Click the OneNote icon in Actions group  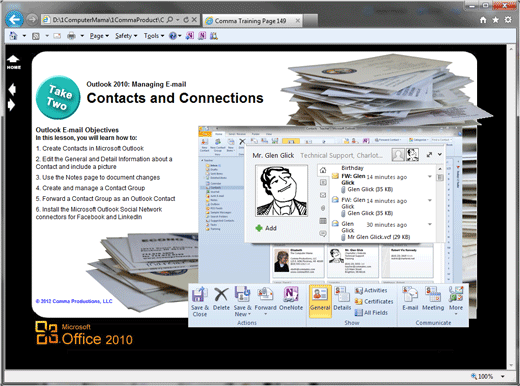pos(291,299)
